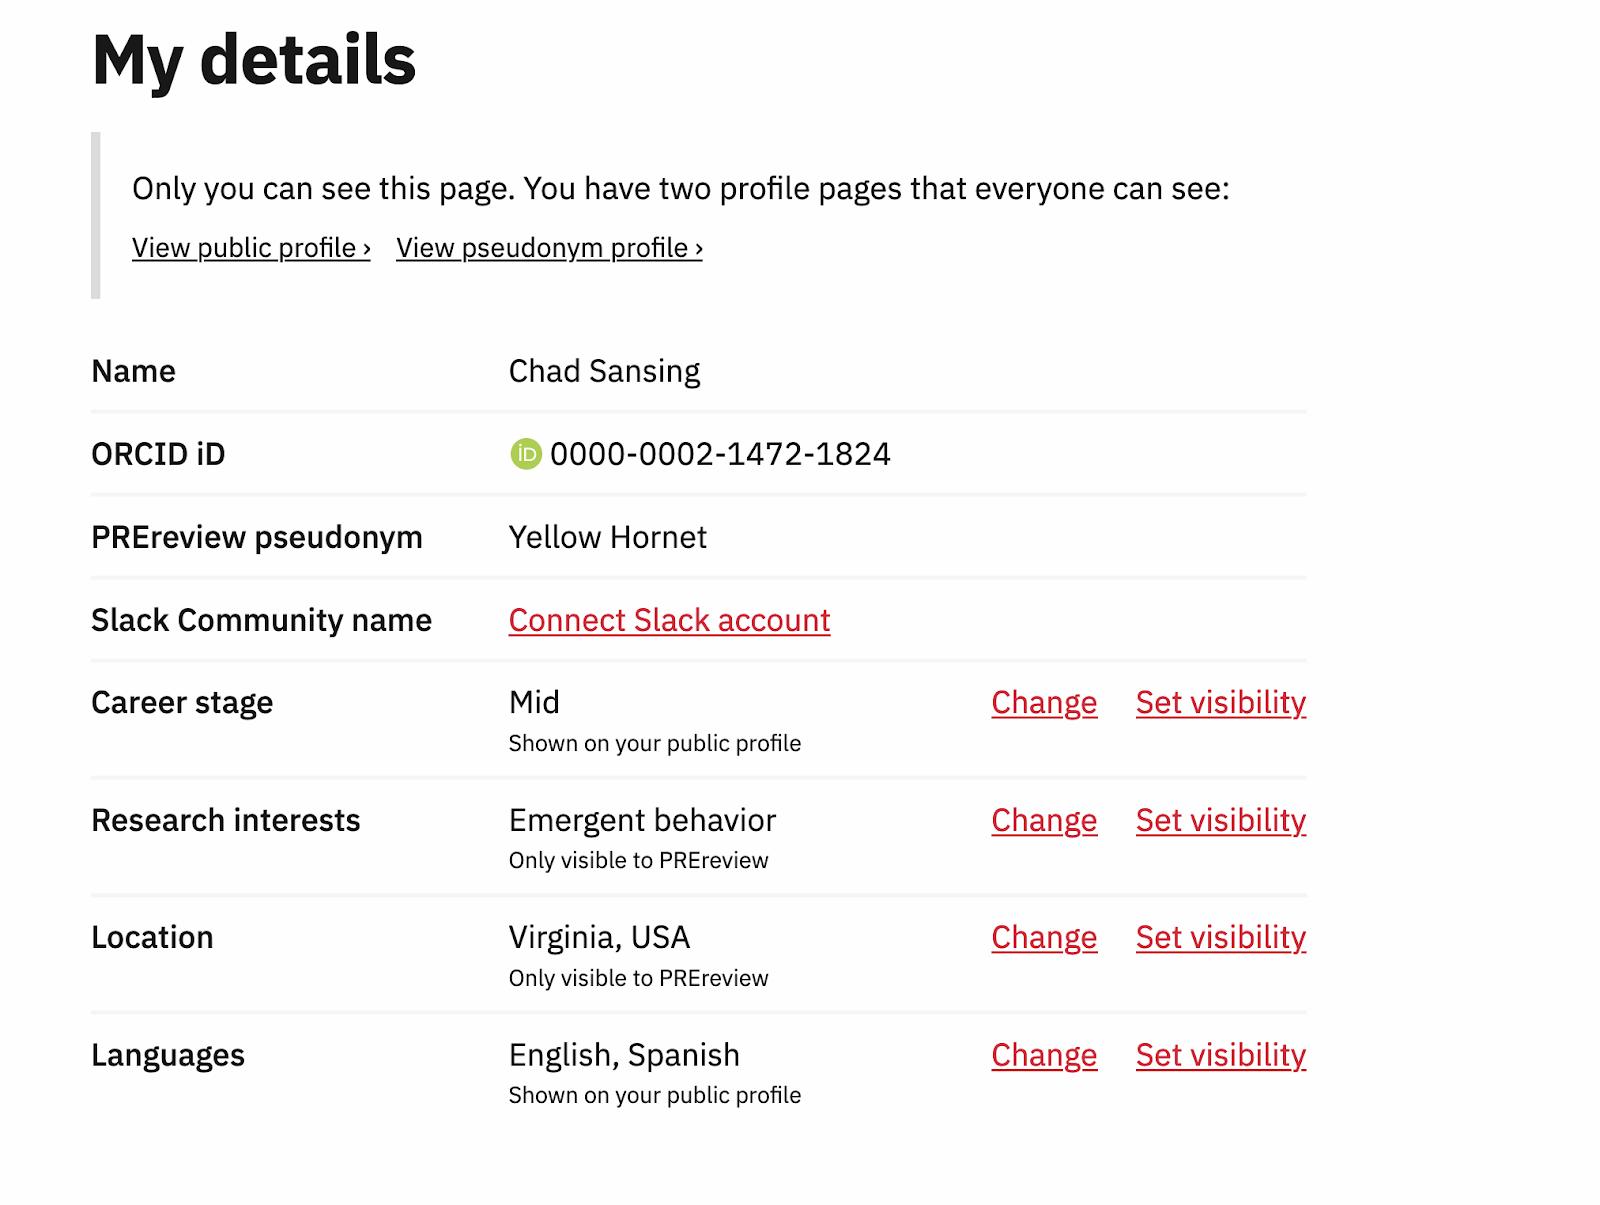Open the View pseudonym profile link
Image resolution: width=1600 pixels, height=1205 pixels.
tap(549, 248)
